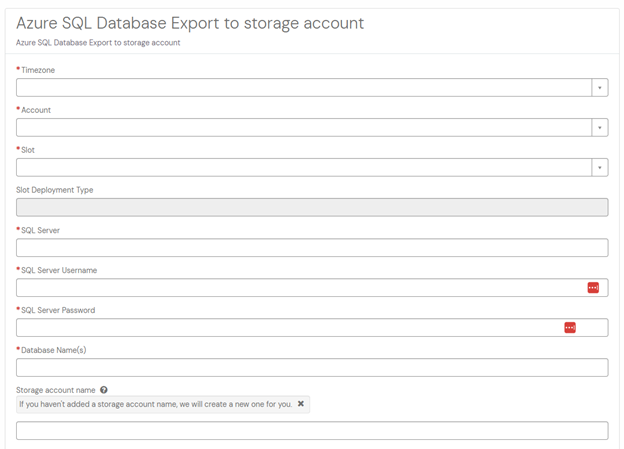Click the help icon beside Storage account name
This screenshot has width=624, height=449.
104,390
